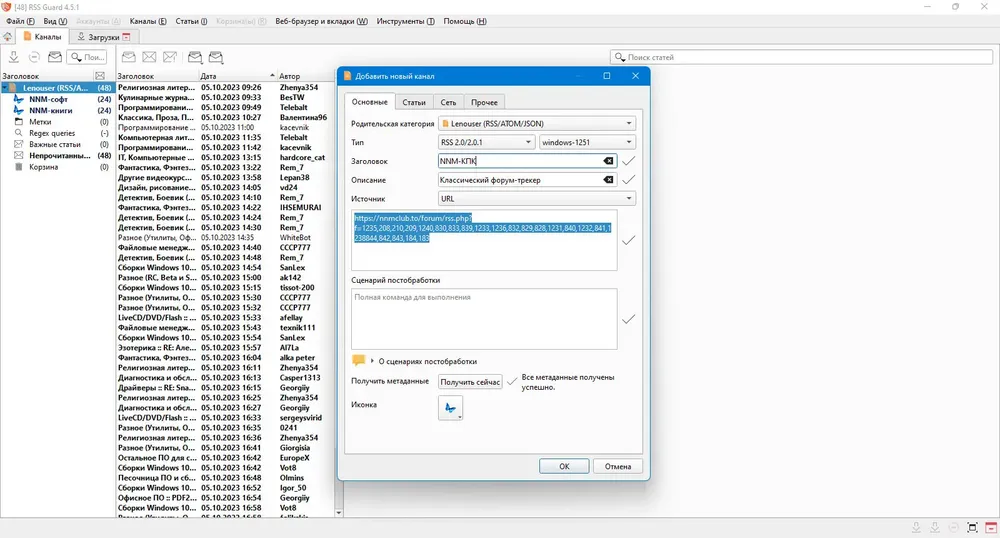Open the RSS 2.0/2.0.1 type dropdown
This screenshot has width=1000, height=538.
487,142
